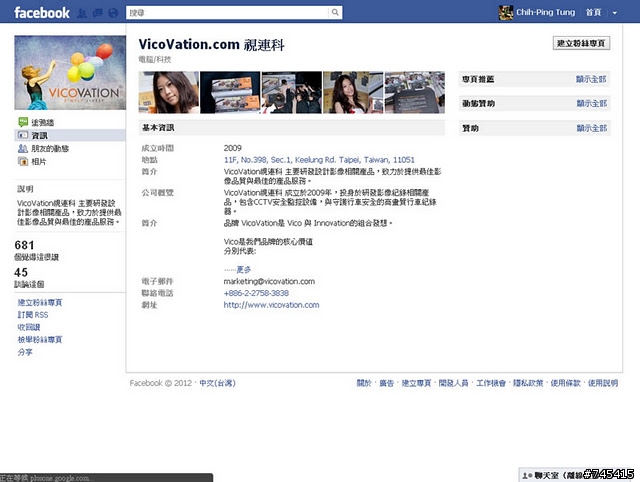Viewport: 640px width, 482px height.
Task: Click 分享 share link in sidebar
Action: point(25,352)
